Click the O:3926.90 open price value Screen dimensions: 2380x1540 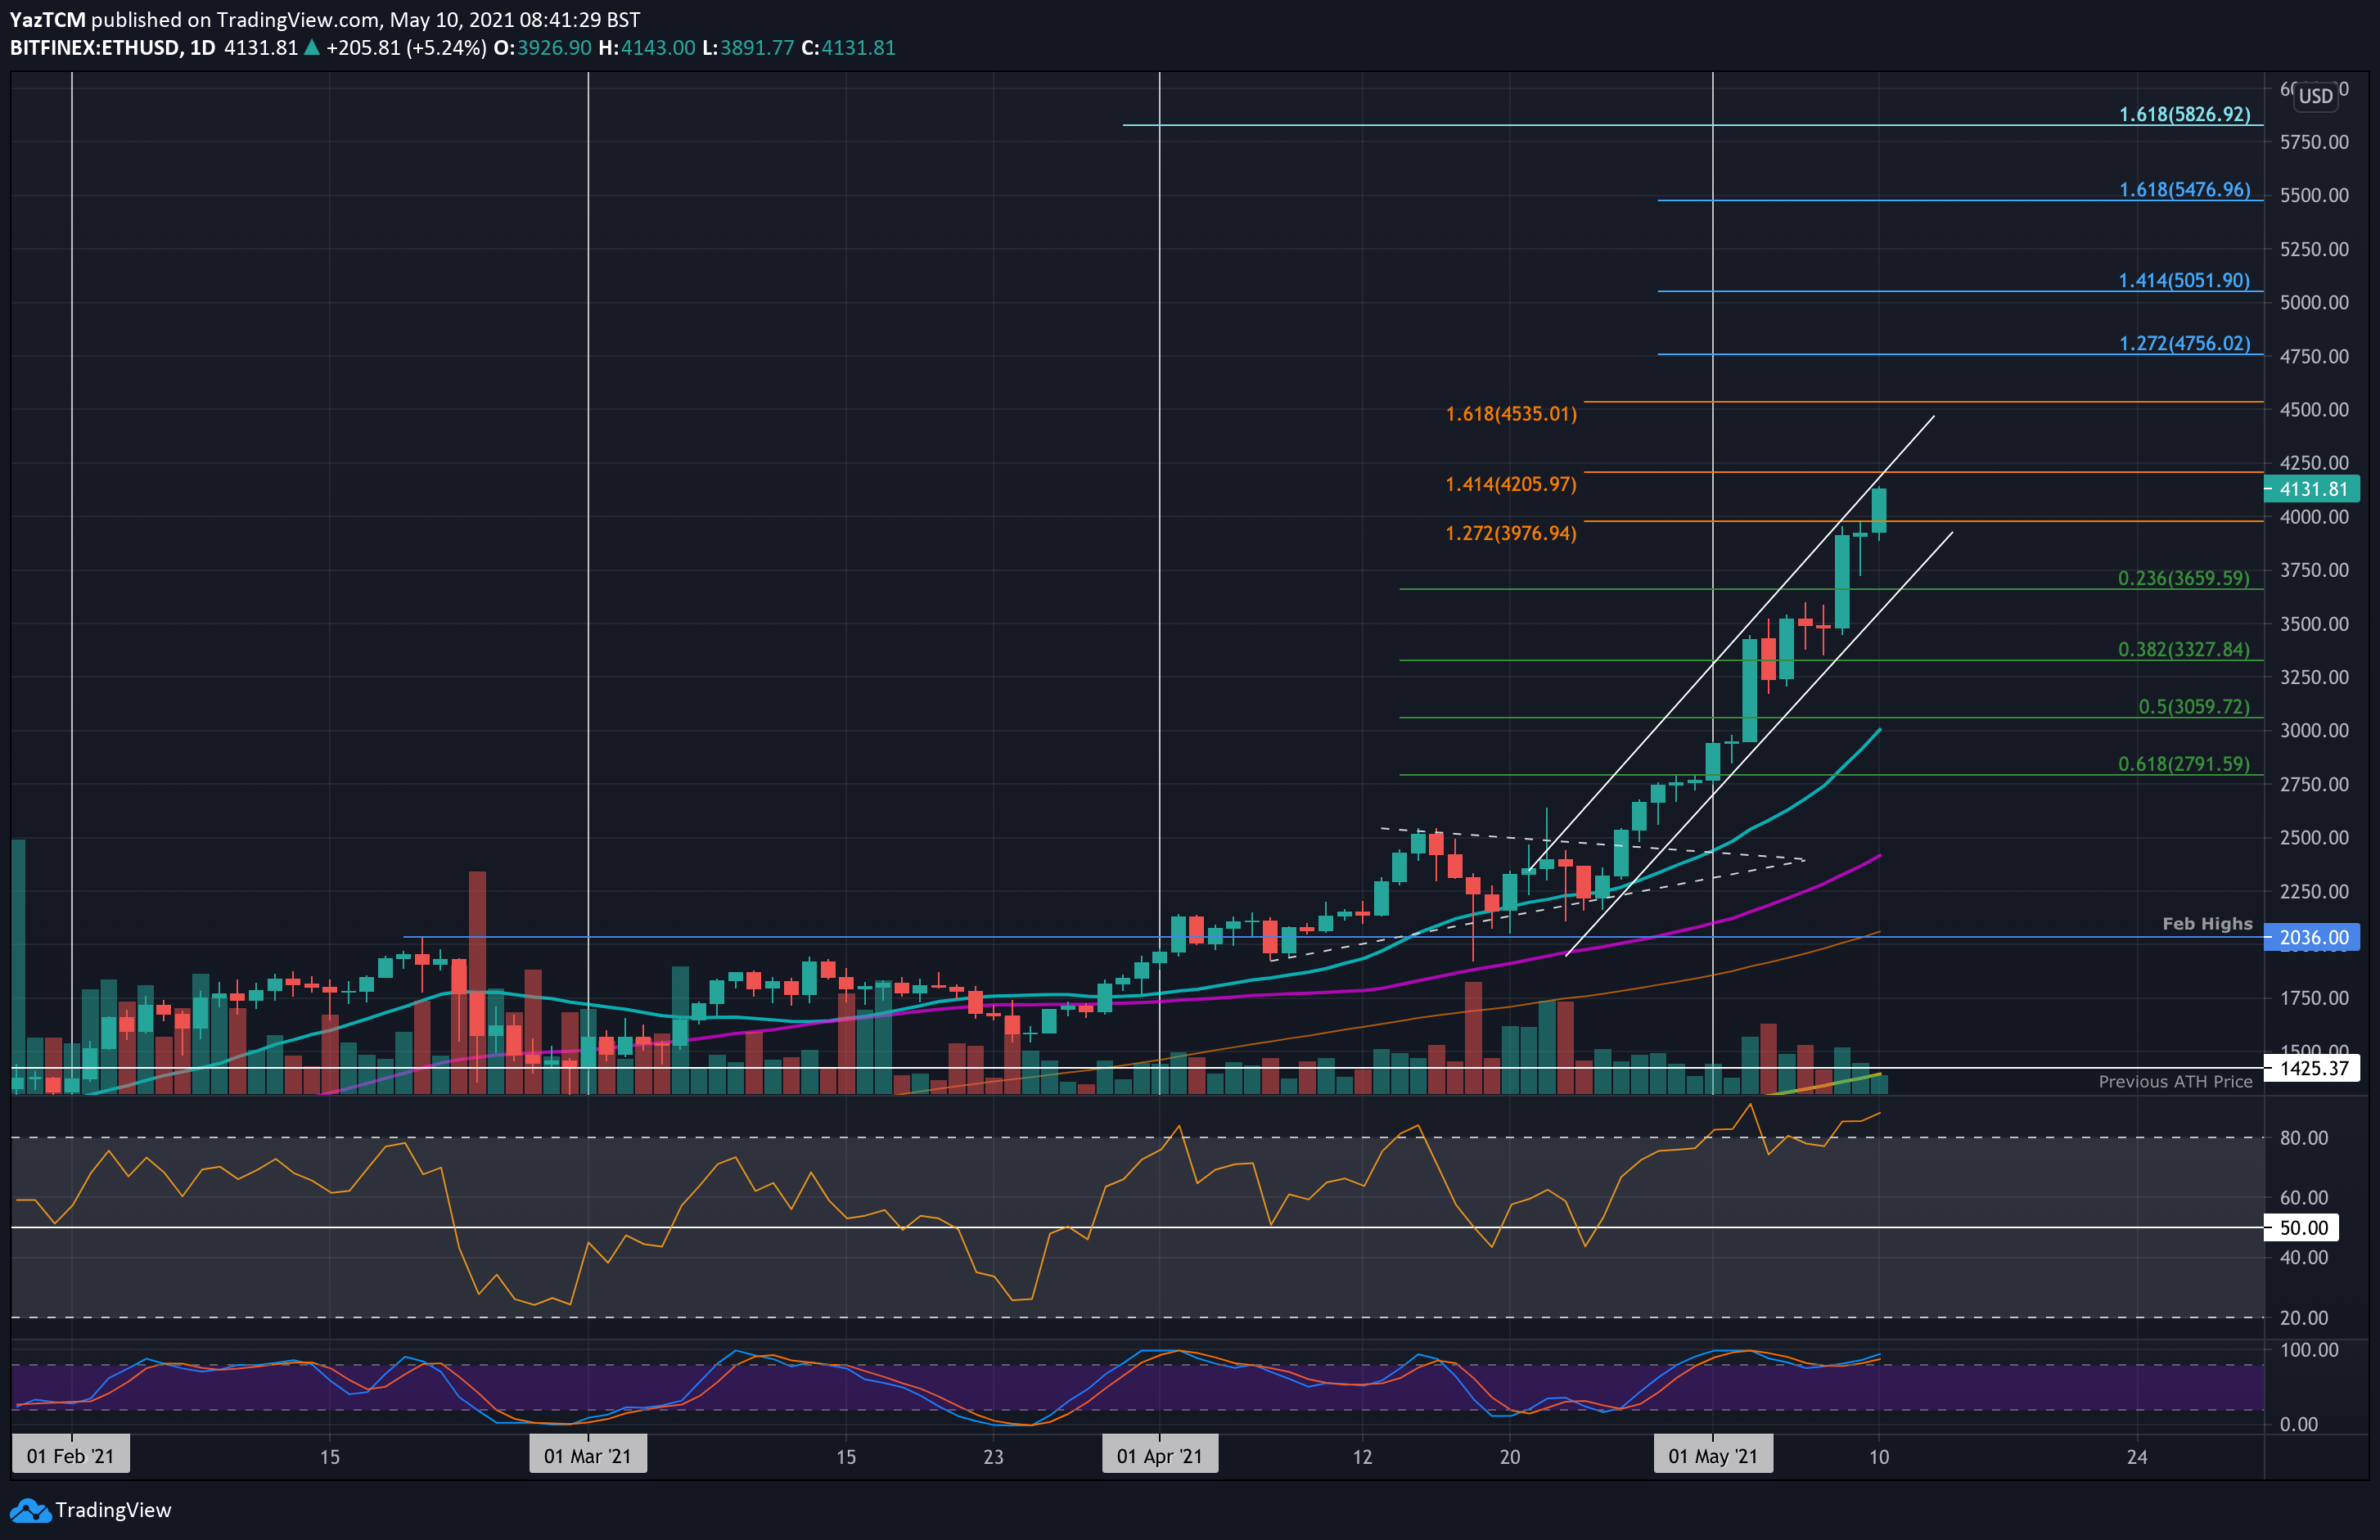click(x=543, y=48)
